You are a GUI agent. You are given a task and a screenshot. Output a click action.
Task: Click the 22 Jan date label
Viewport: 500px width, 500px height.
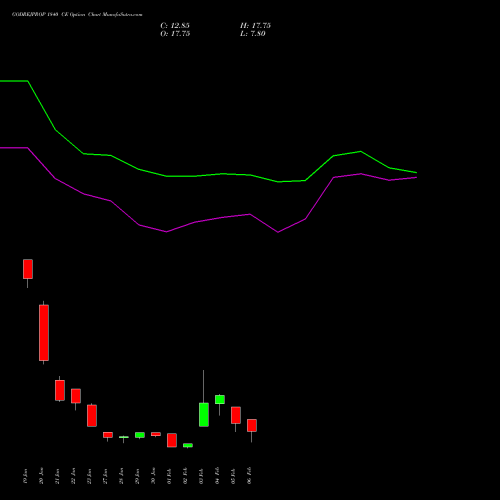[x=74, y=476]
